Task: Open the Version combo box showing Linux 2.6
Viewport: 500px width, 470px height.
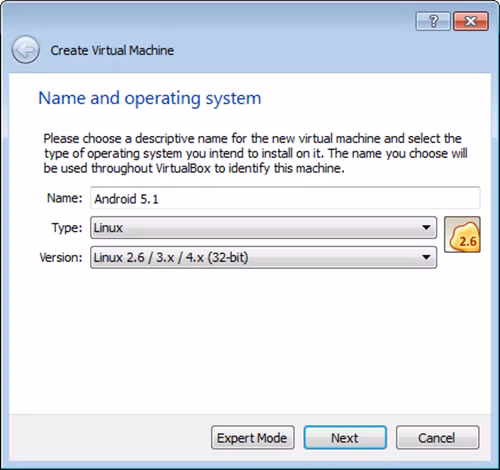Action: [263, 257]
